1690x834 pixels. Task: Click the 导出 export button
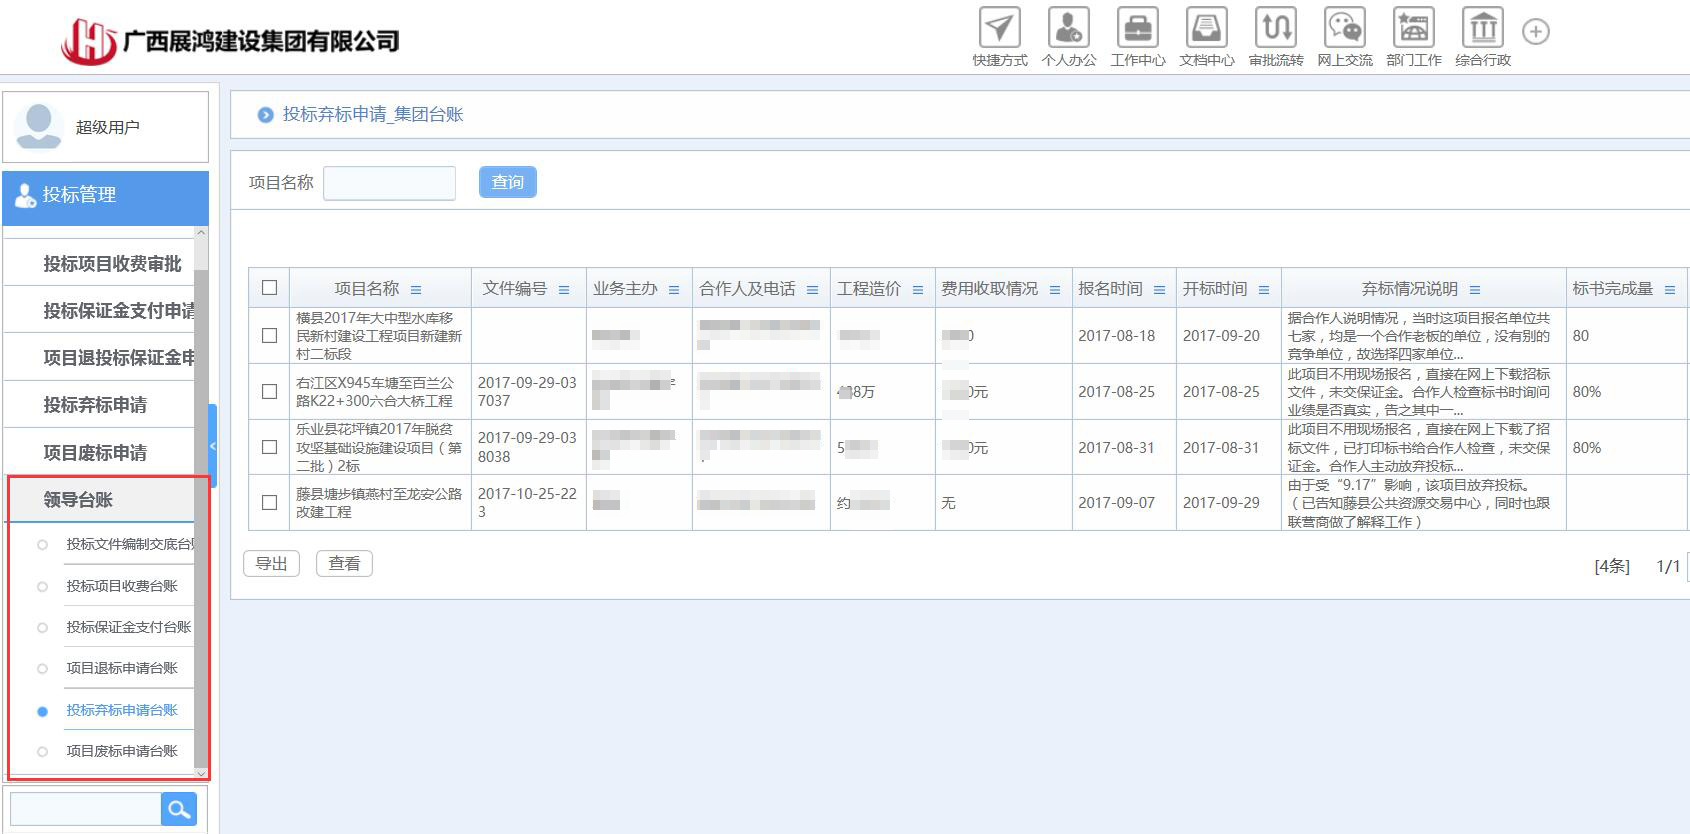click(x=271, y=564)
